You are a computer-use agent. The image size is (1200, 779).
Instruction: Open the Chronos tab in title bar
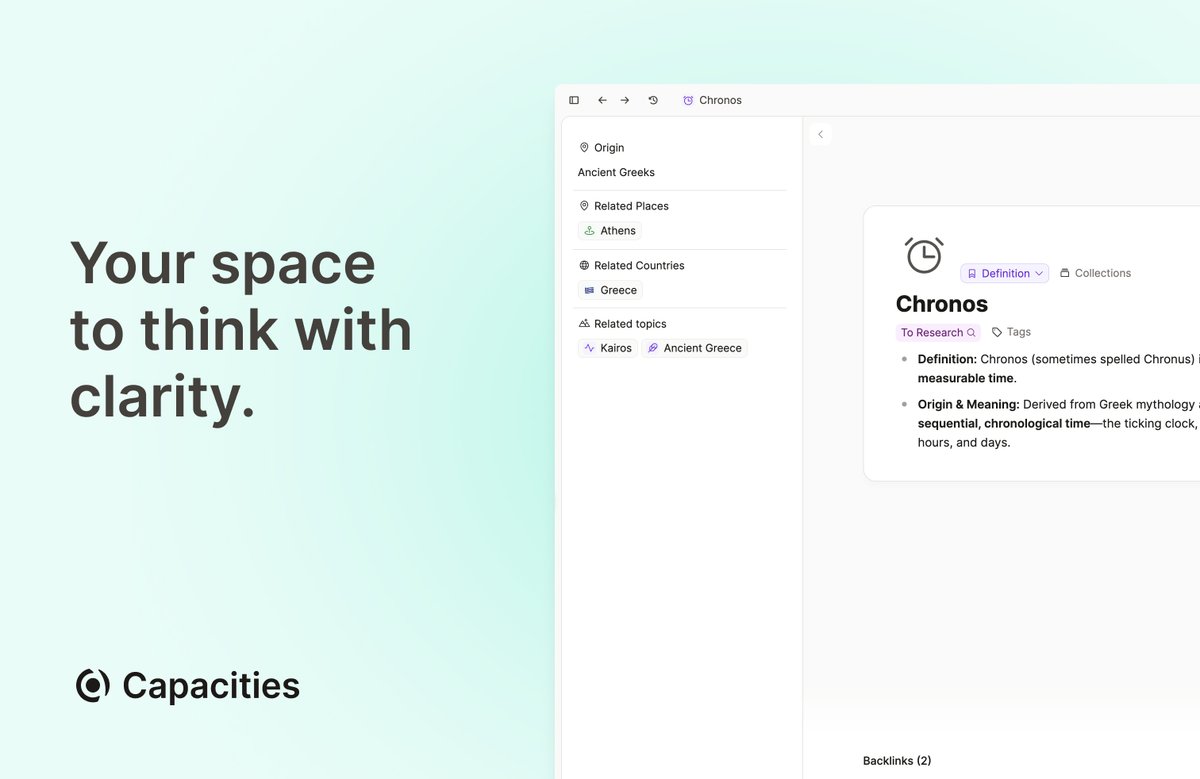coord(712,100)
